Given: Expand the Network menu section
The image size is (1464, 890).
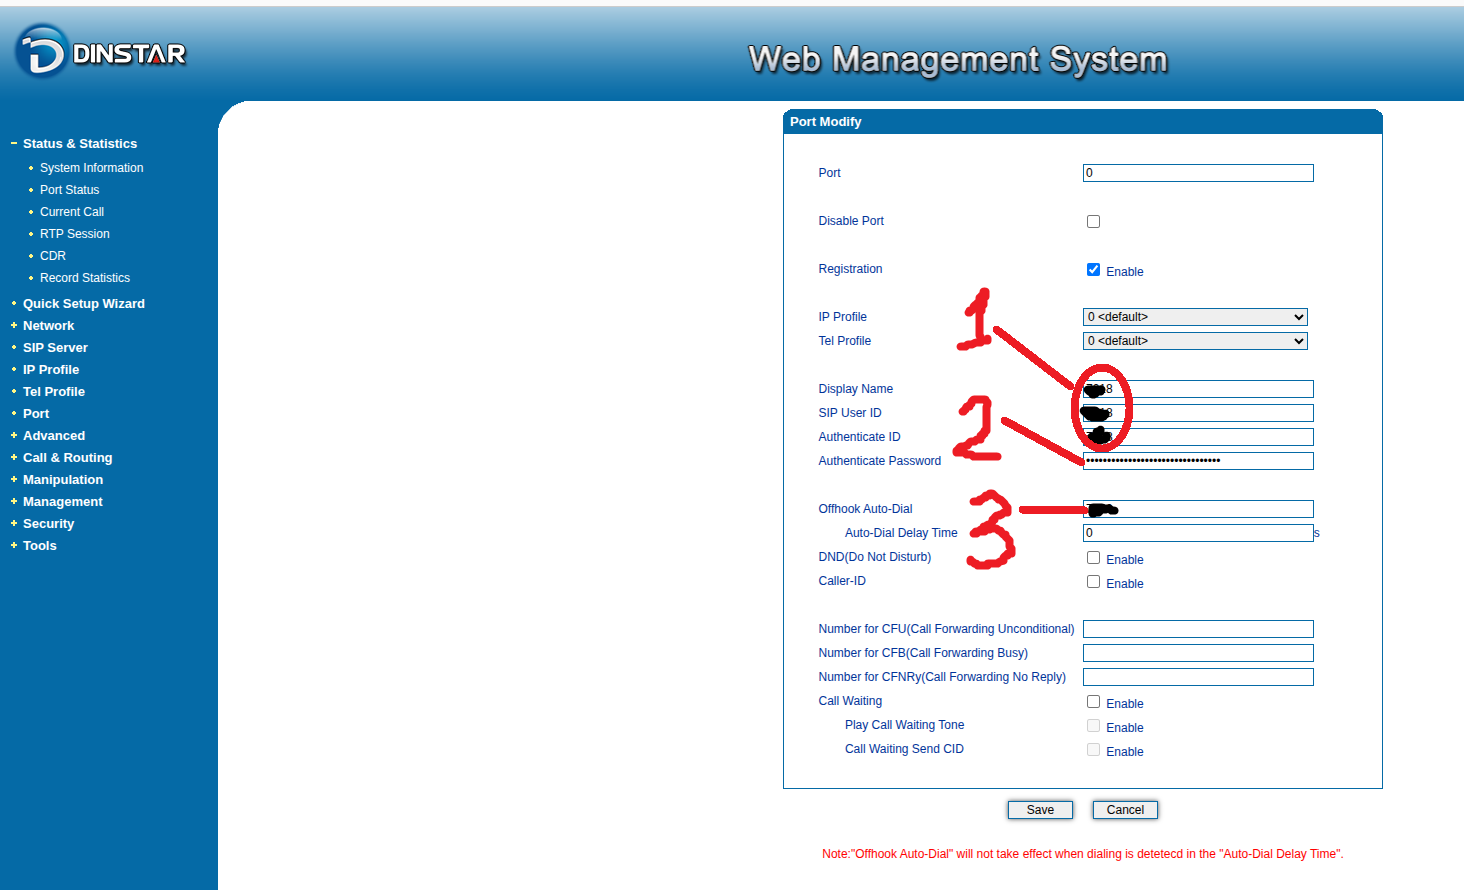Looking at the screenshot, I should click(x=48, y=326).
